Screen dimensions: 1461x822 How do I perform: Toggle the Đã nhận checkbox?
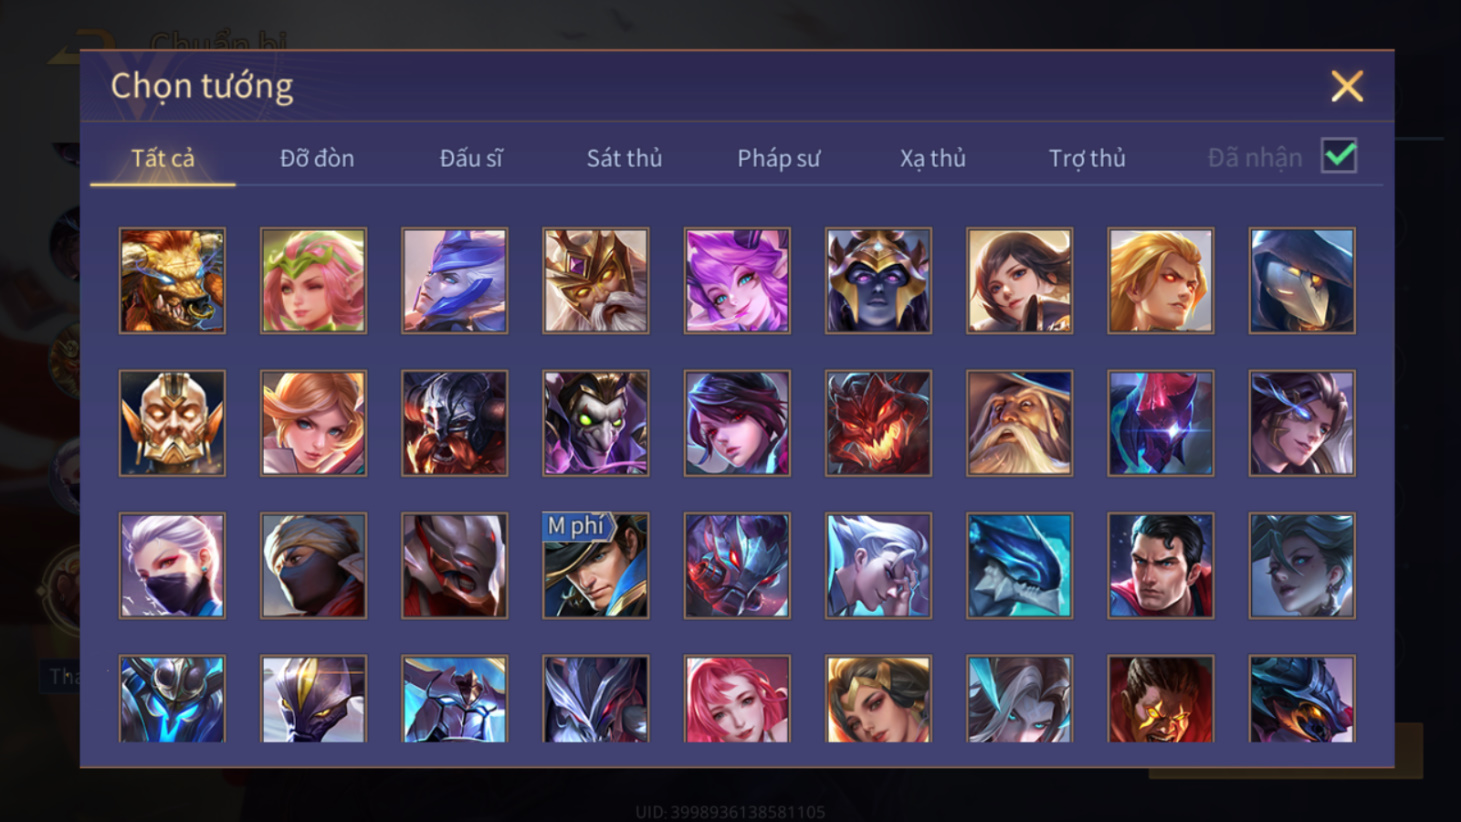click(1339, 156)
